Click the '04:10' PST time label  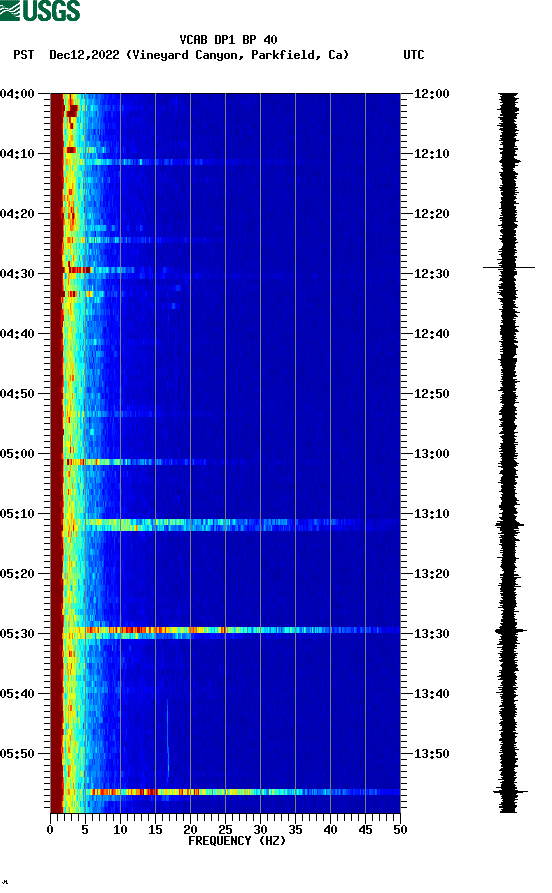coord(17,154)
